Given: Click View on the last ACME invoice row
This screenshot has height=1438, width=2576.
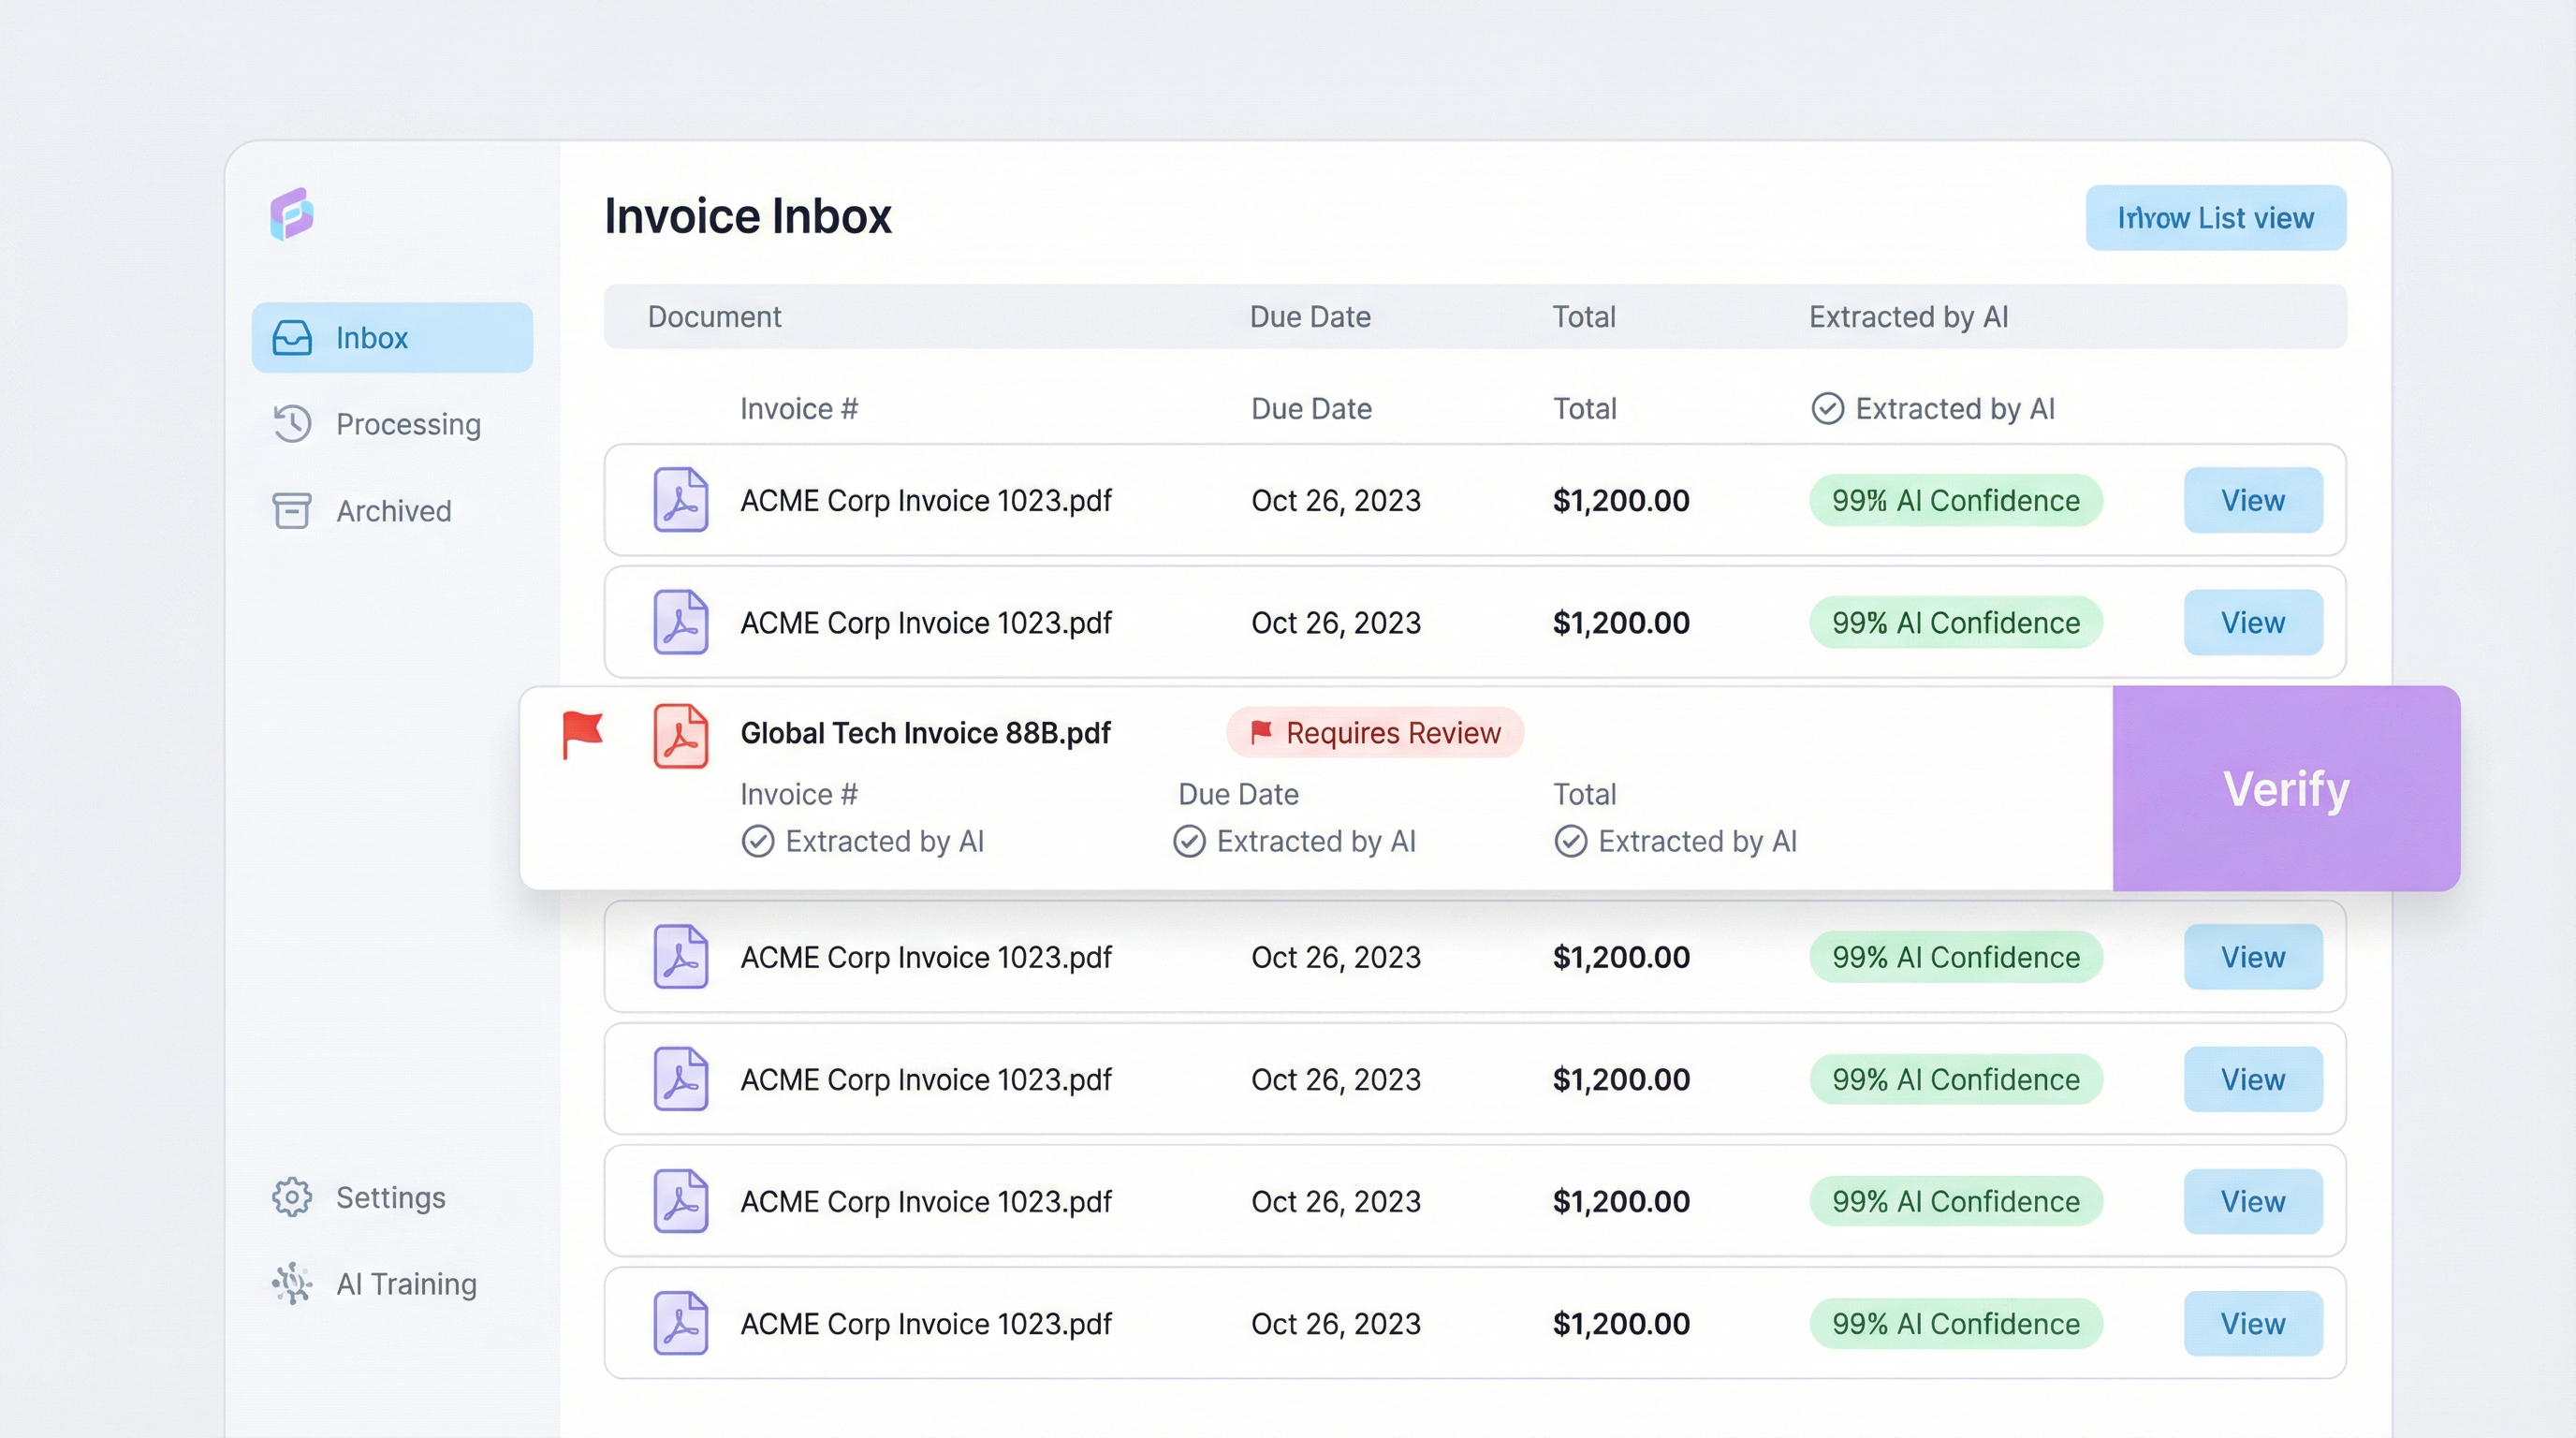Looking at the screenshot, I should (x=2252, y=1323).
